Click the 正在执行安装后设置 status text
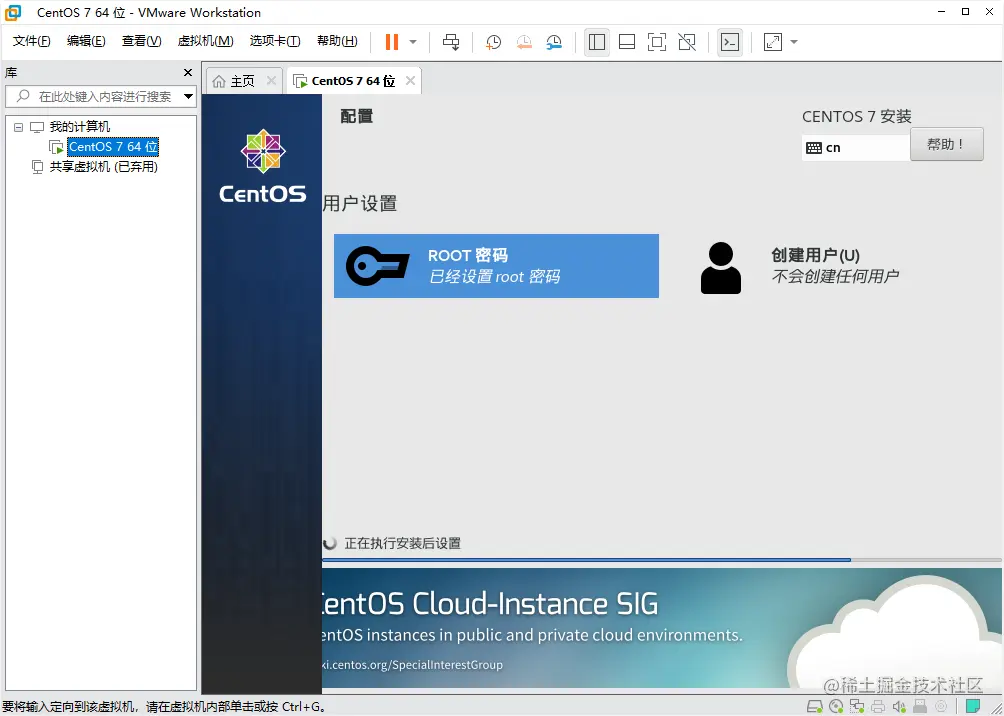 tap(403, 544)
